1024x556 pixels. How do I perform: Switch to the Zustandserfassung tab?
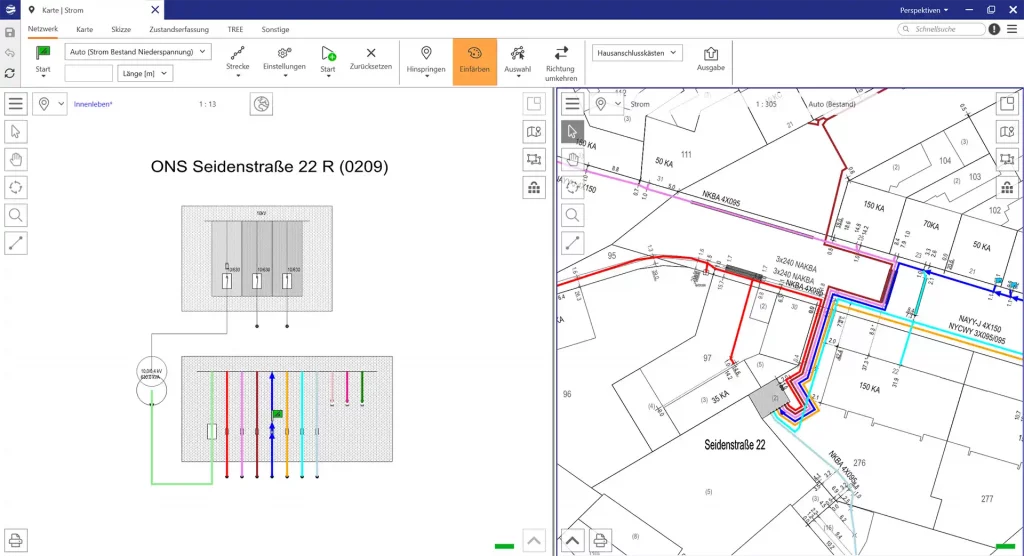click(x=177, y=30)
